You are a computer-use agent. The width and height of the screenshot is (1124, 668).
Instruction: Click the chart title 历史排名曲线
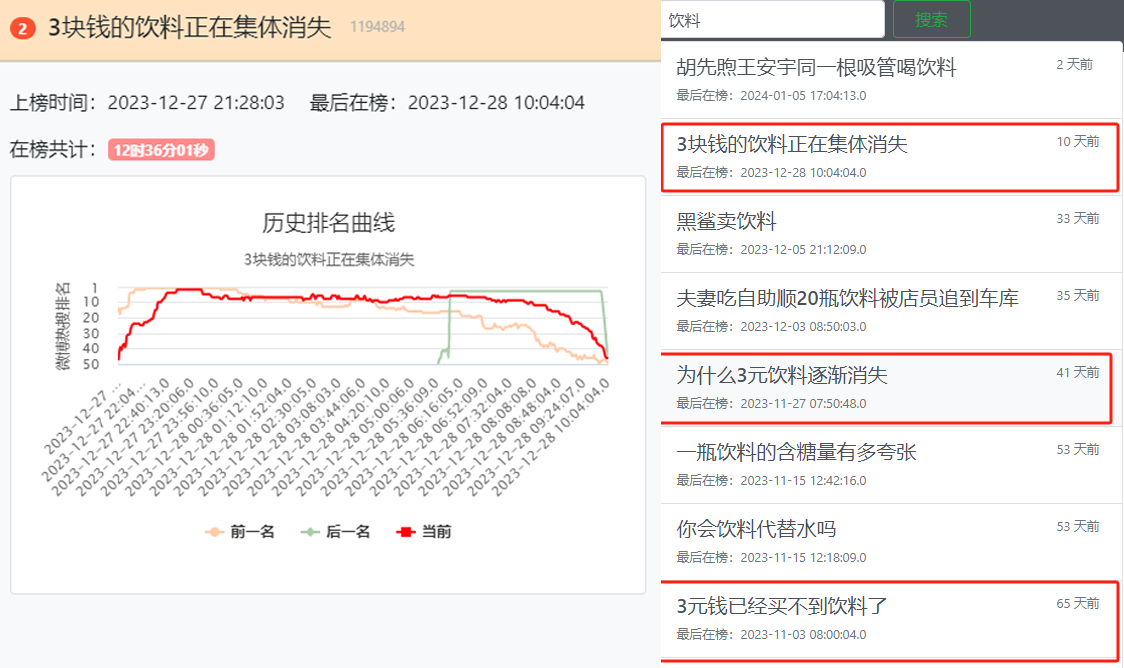click(x=328, y=222)
